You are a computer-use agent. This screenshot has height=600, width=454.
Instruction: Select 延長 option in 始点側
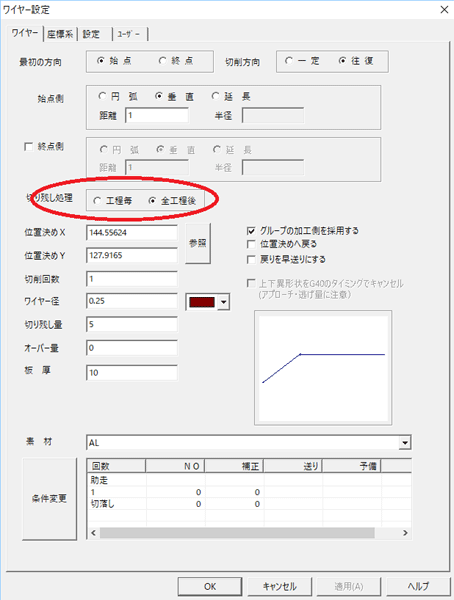click(x=231, y=96)
